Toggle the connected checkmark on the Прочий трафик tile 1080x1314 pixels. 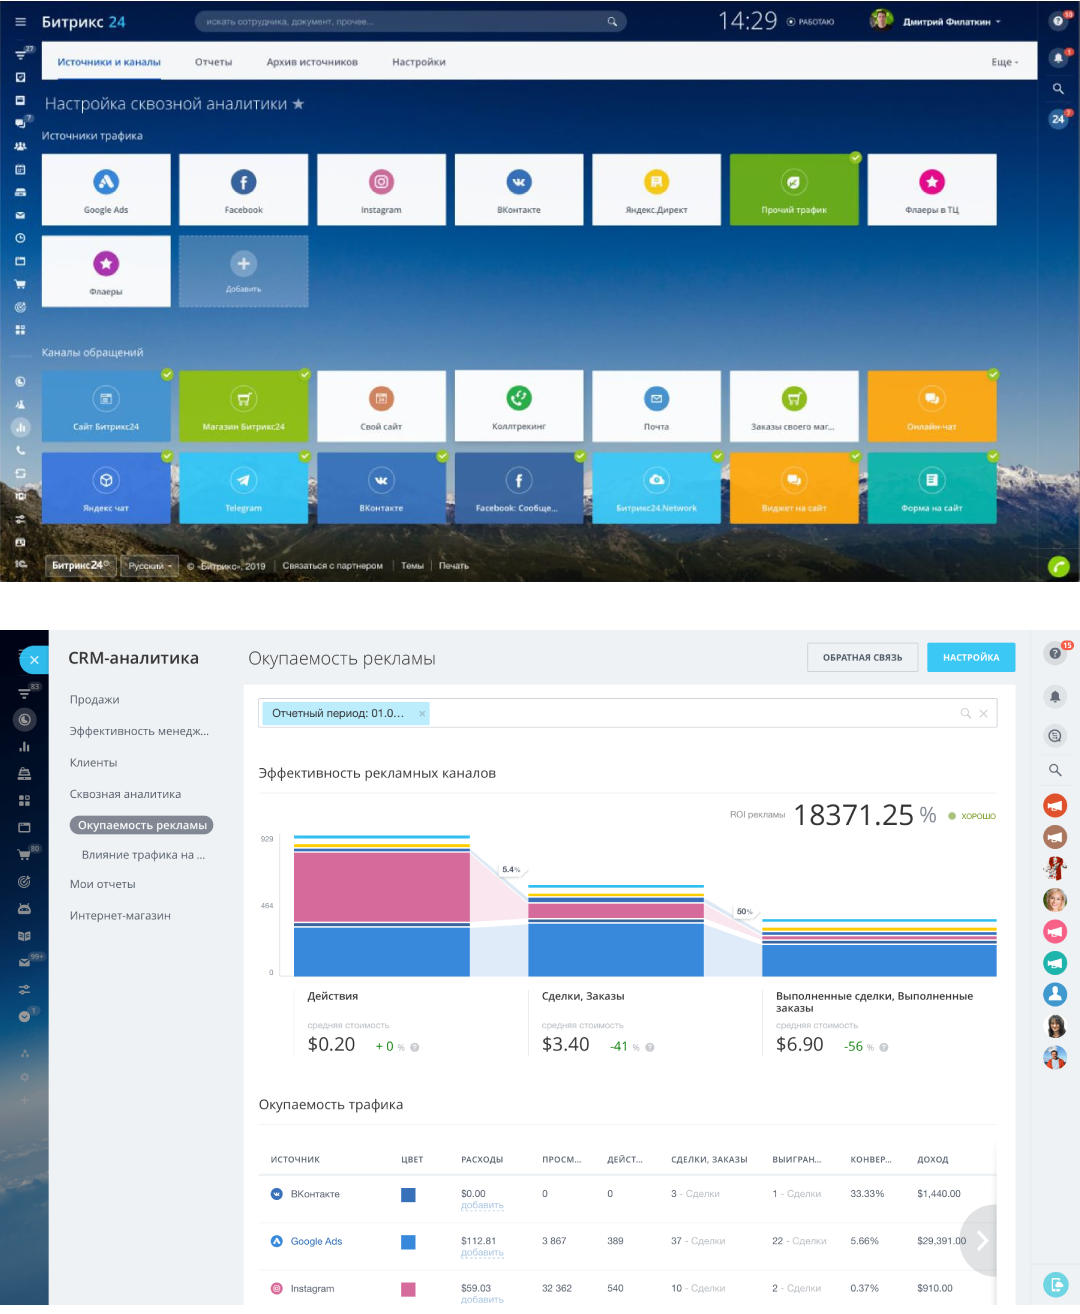856,157
